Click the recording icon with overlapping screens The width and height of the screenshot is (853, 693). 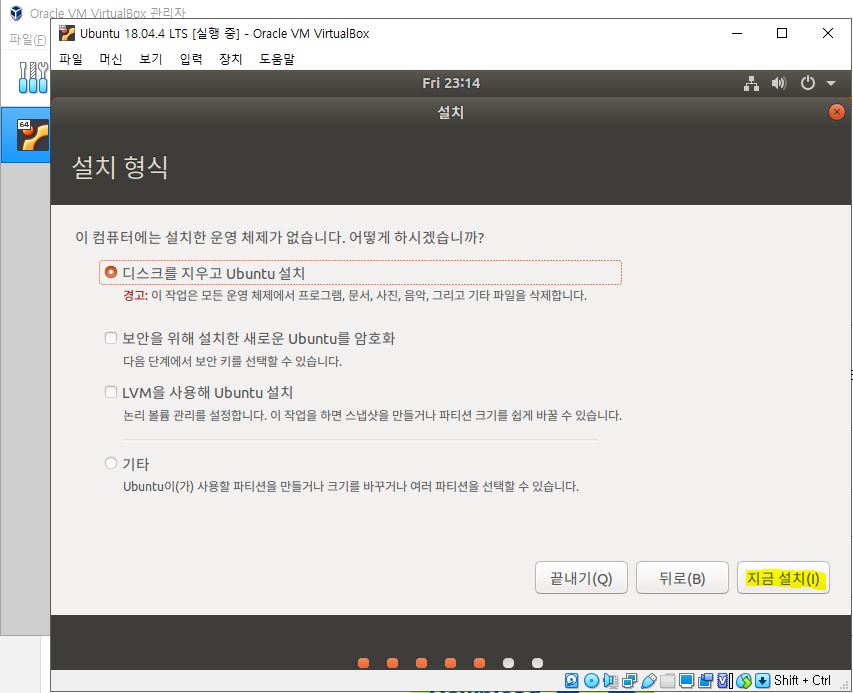pyautogui.click(x=706, y=680)
